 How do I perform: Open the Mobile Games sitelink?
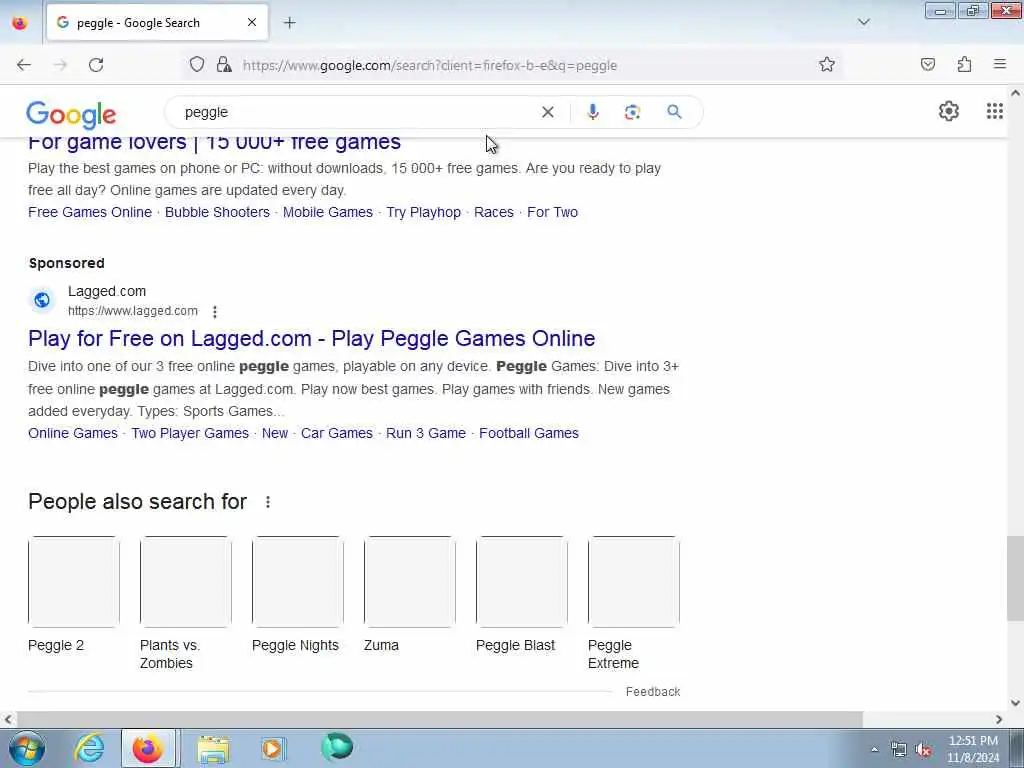coord(328,212)
